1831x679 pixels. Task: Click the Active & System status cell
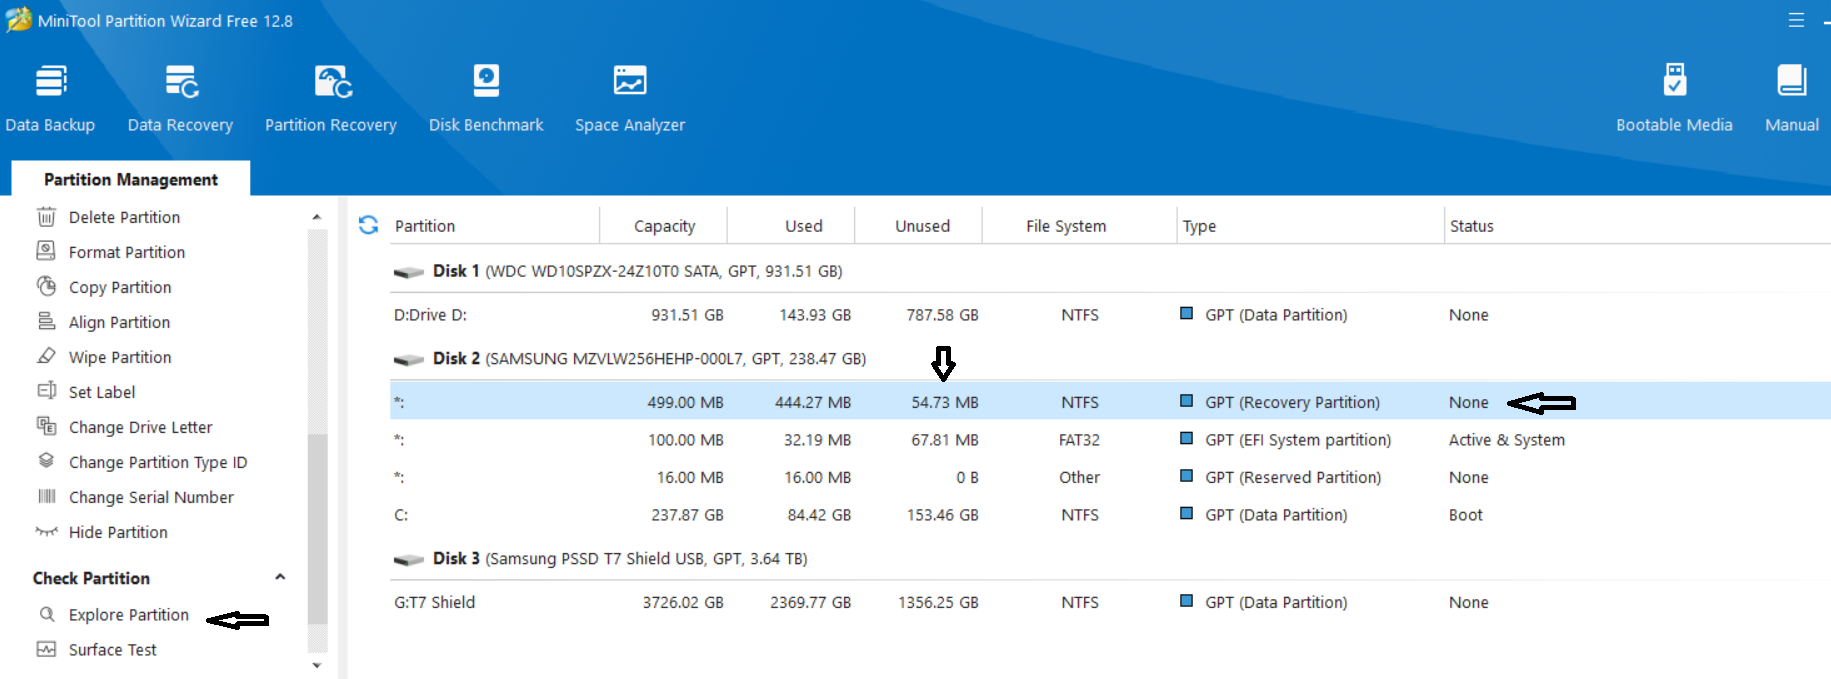click(1507, 440)
